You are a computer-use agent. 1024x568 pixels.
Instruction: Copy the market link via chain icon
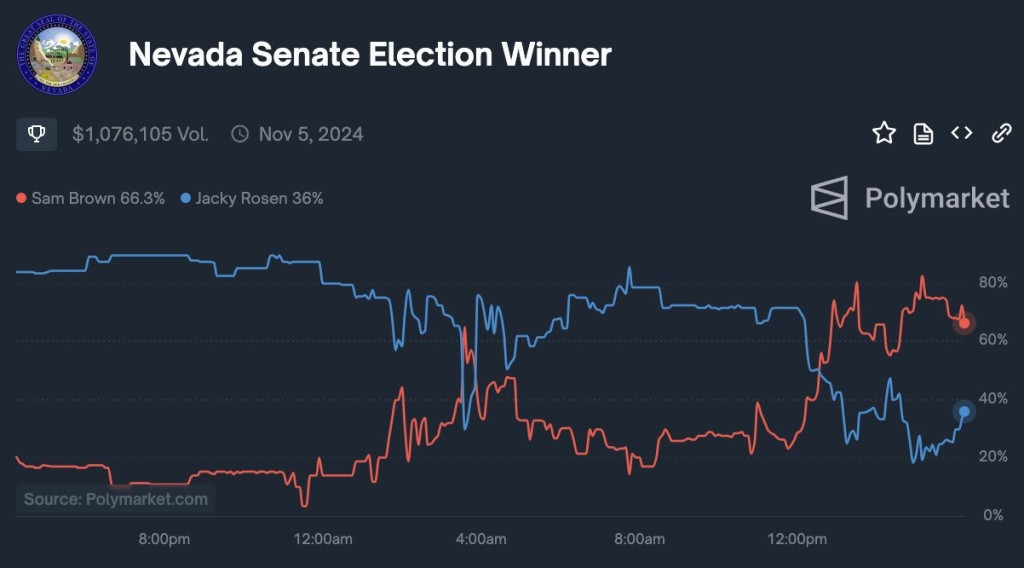pyautogui.click(x=1000, y=133)
